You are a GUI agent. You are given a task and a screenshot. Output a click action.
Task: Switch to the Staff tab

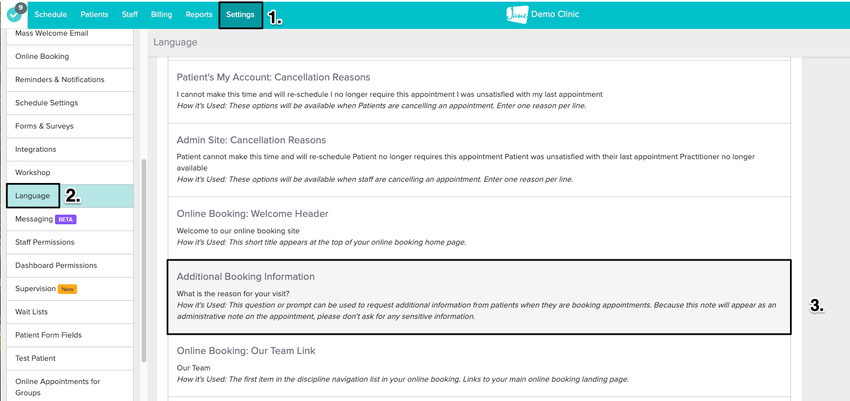click(130, 15)
